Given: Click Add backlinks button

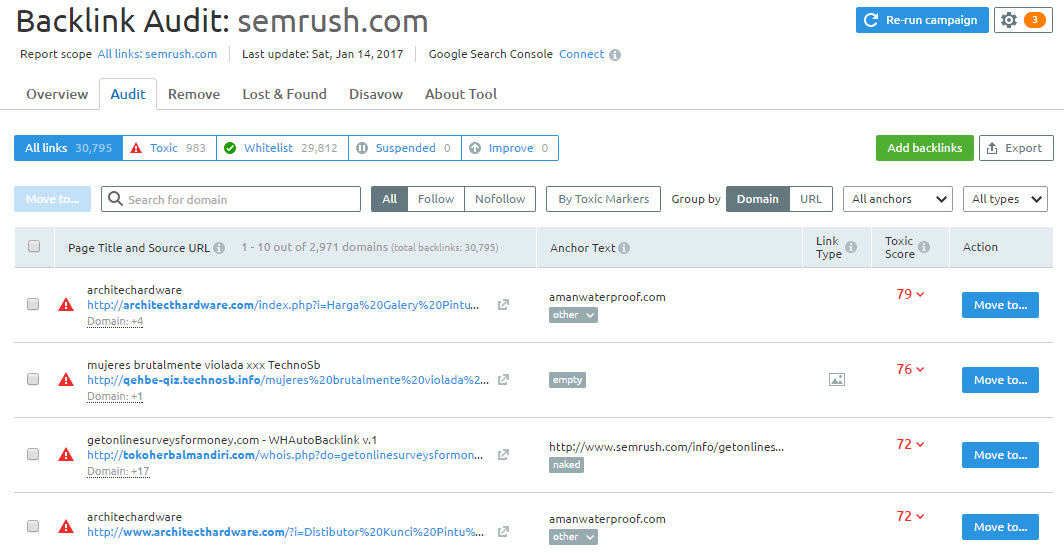Looking at the screenshot, I should coord(925,148).
